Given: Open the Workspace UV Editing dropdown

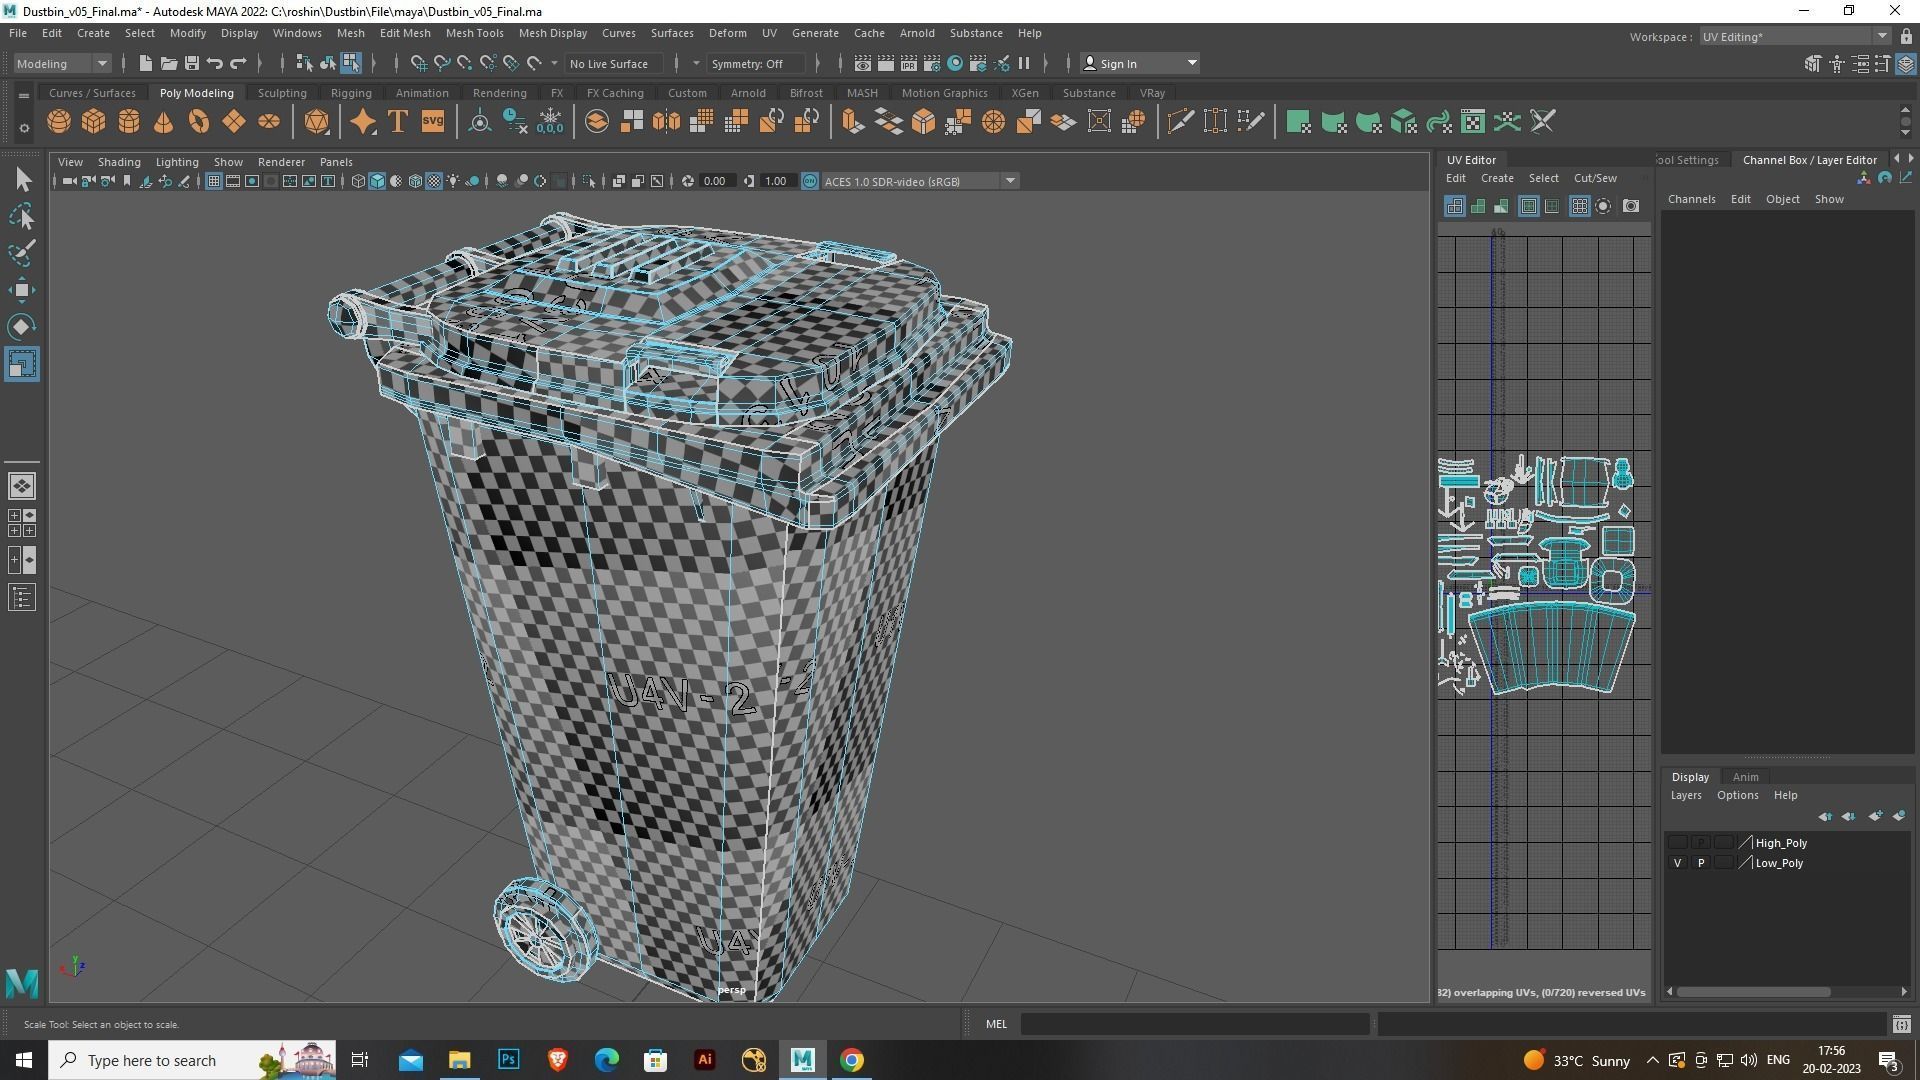Looking at the screenshot, I should [x=1795, y=36].
